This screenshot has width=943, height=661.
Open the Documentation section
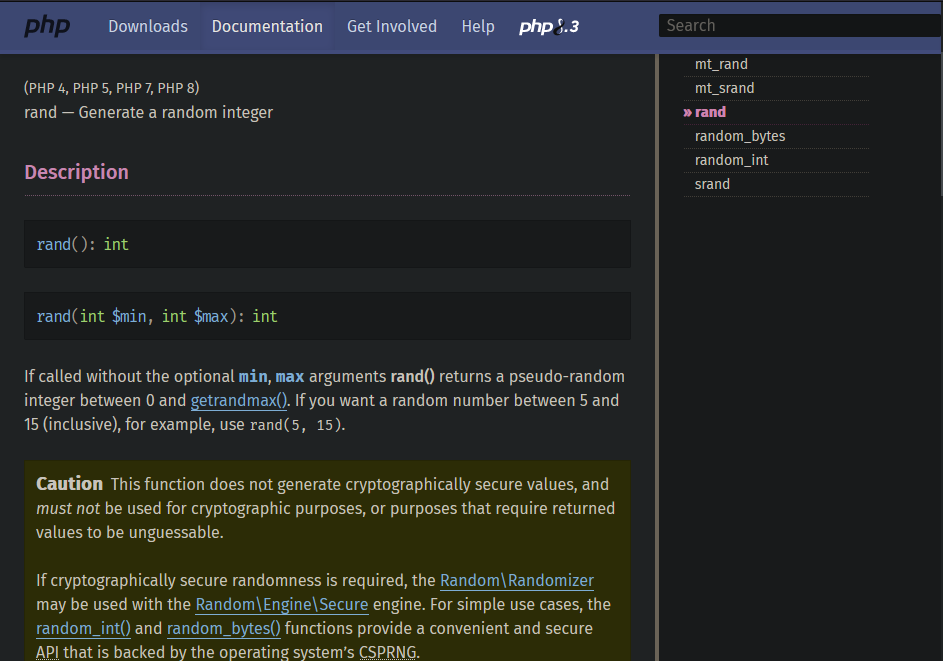point(267,27)
